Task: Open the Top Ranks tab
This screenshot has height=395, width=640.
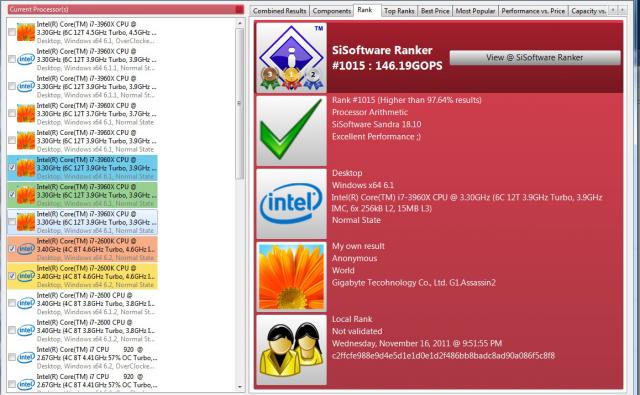Action: [x=399, y=11]
